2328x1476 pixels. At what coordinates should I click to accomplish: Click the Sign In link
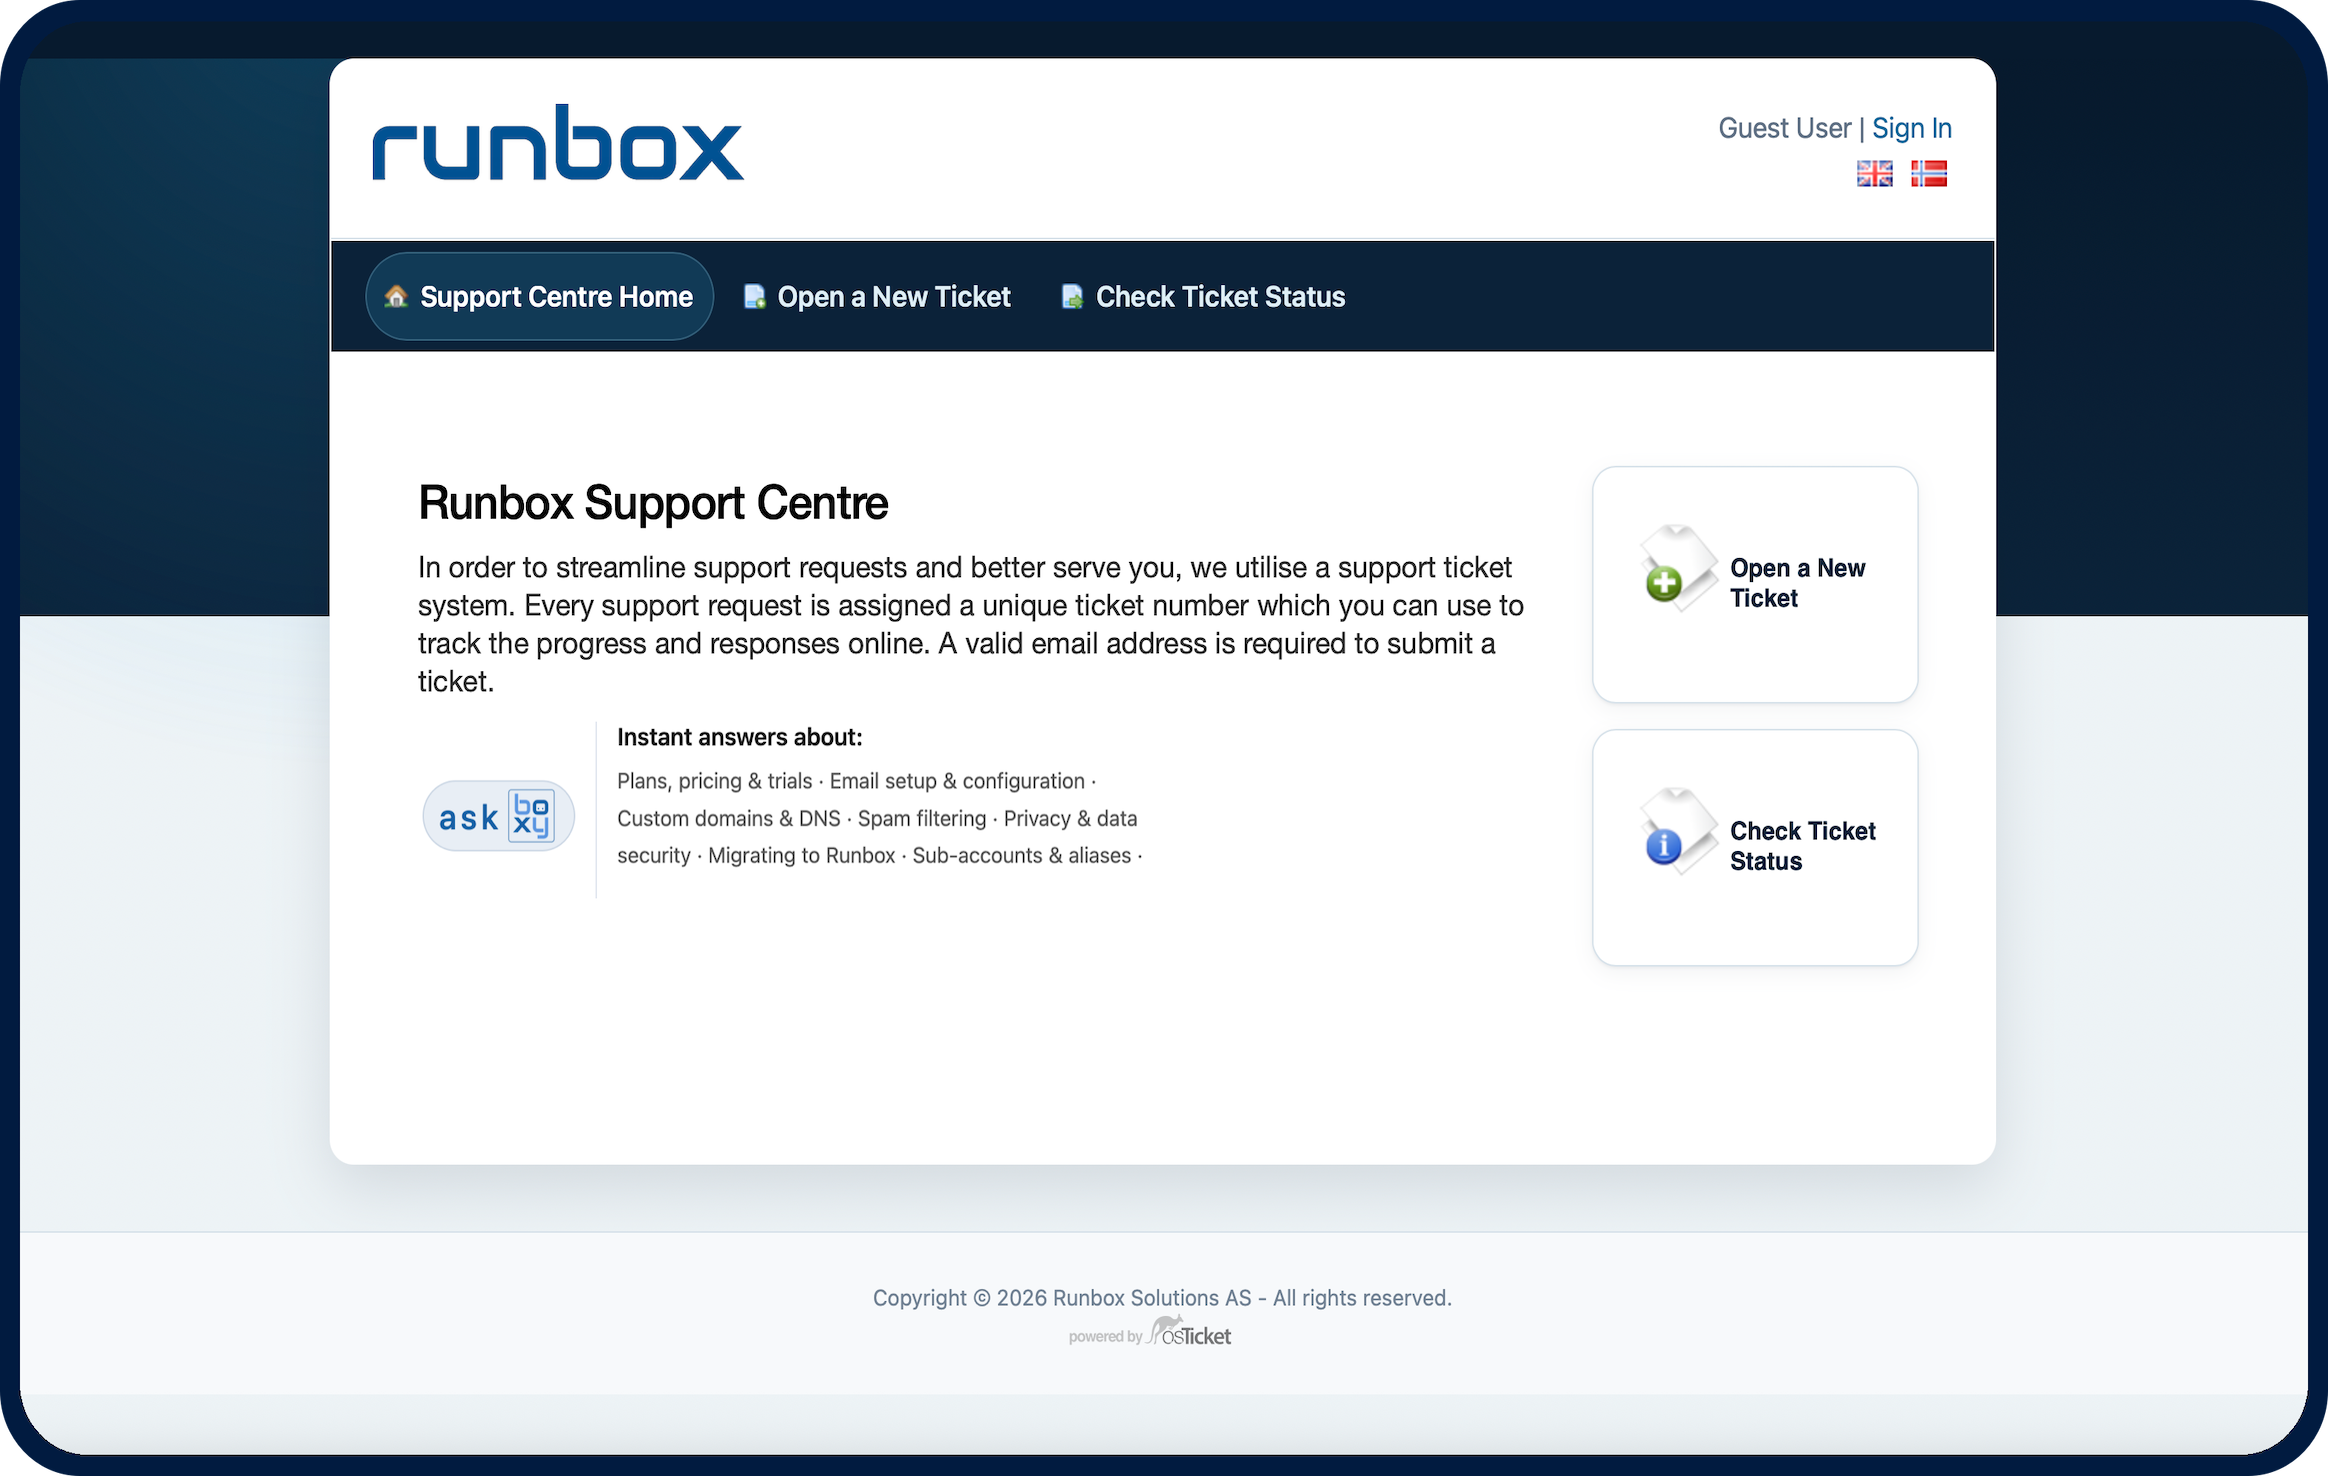[1912, 128]
